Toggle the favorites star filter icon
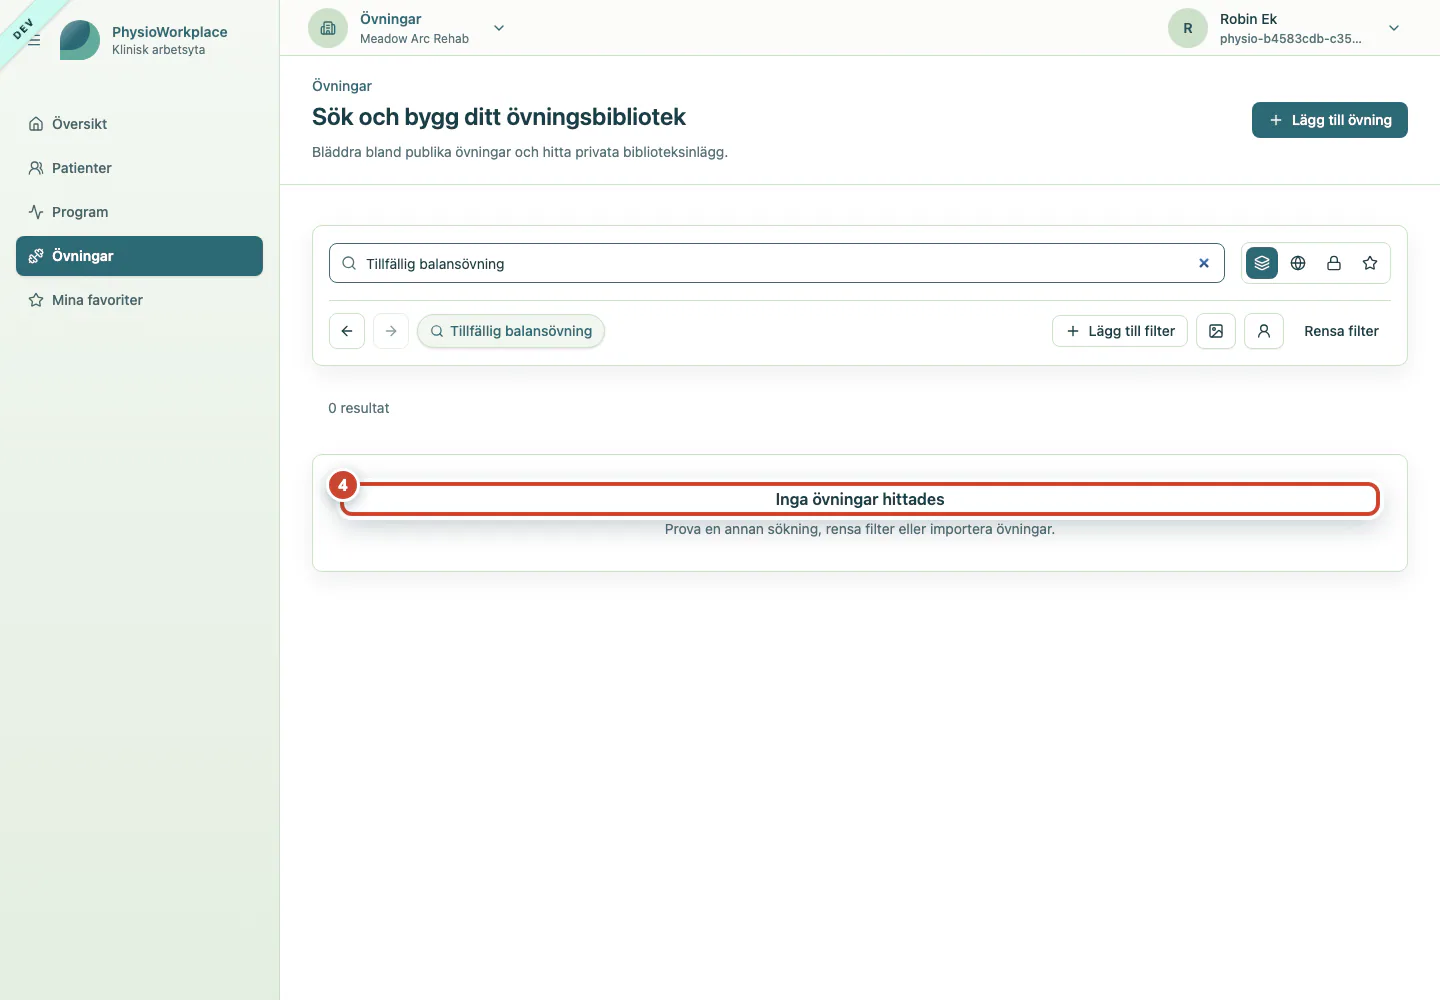The width and height of the screenshot is (1440, 1000). (x=1370, y=263)
